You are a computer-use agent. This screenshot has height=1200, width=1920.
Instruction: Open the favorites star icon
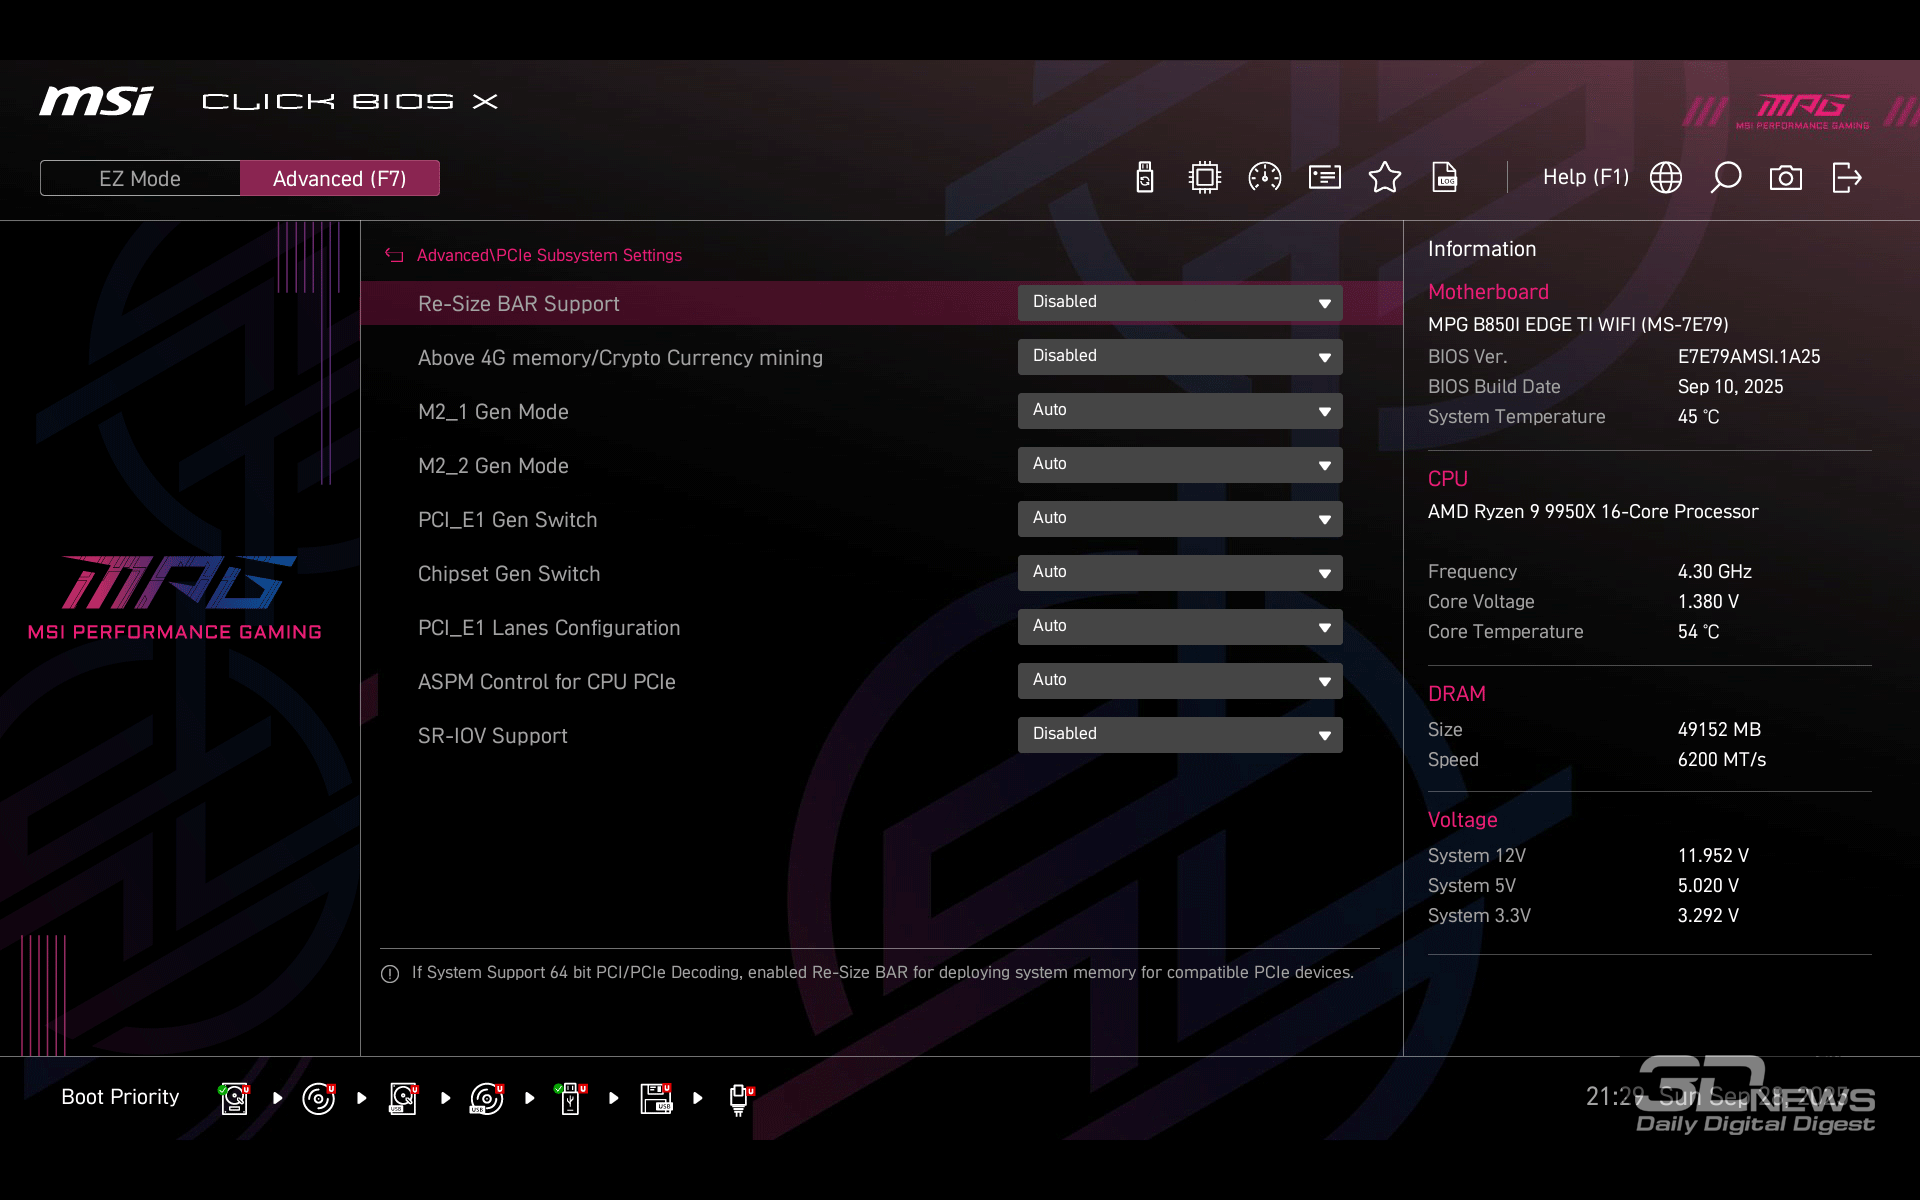[1385, 178]
